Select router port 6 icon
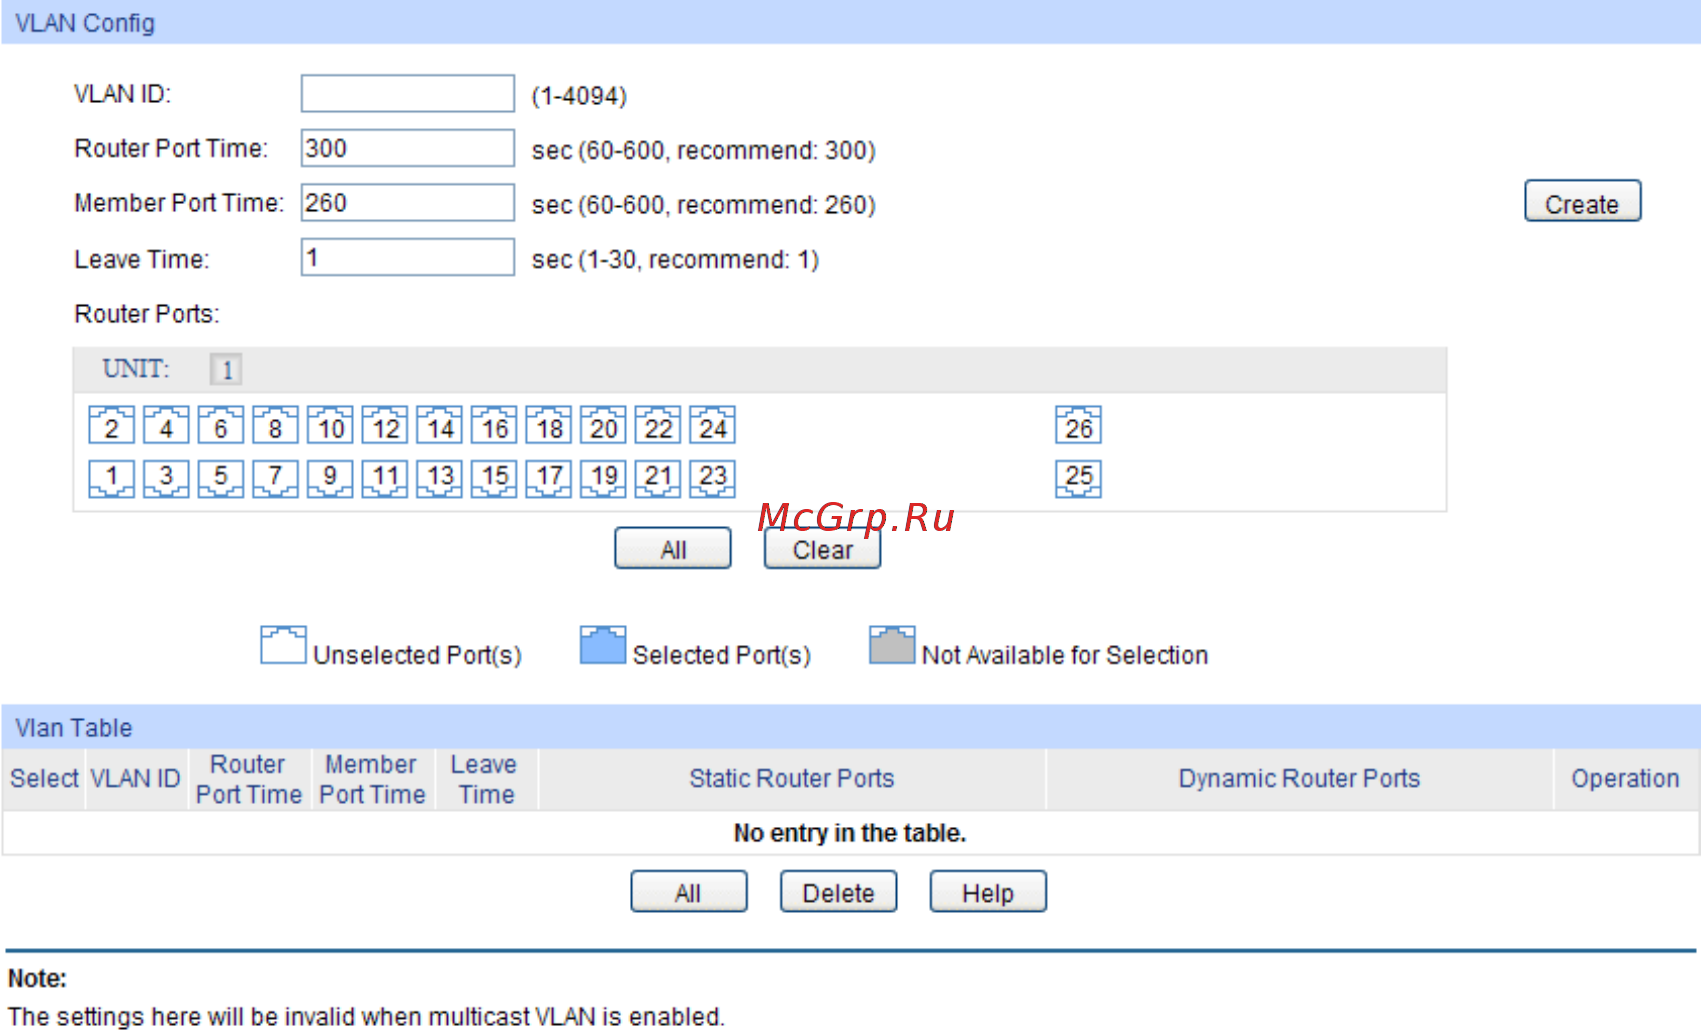The height and width of the screenshot is (1032, 1701). [220, 425]
